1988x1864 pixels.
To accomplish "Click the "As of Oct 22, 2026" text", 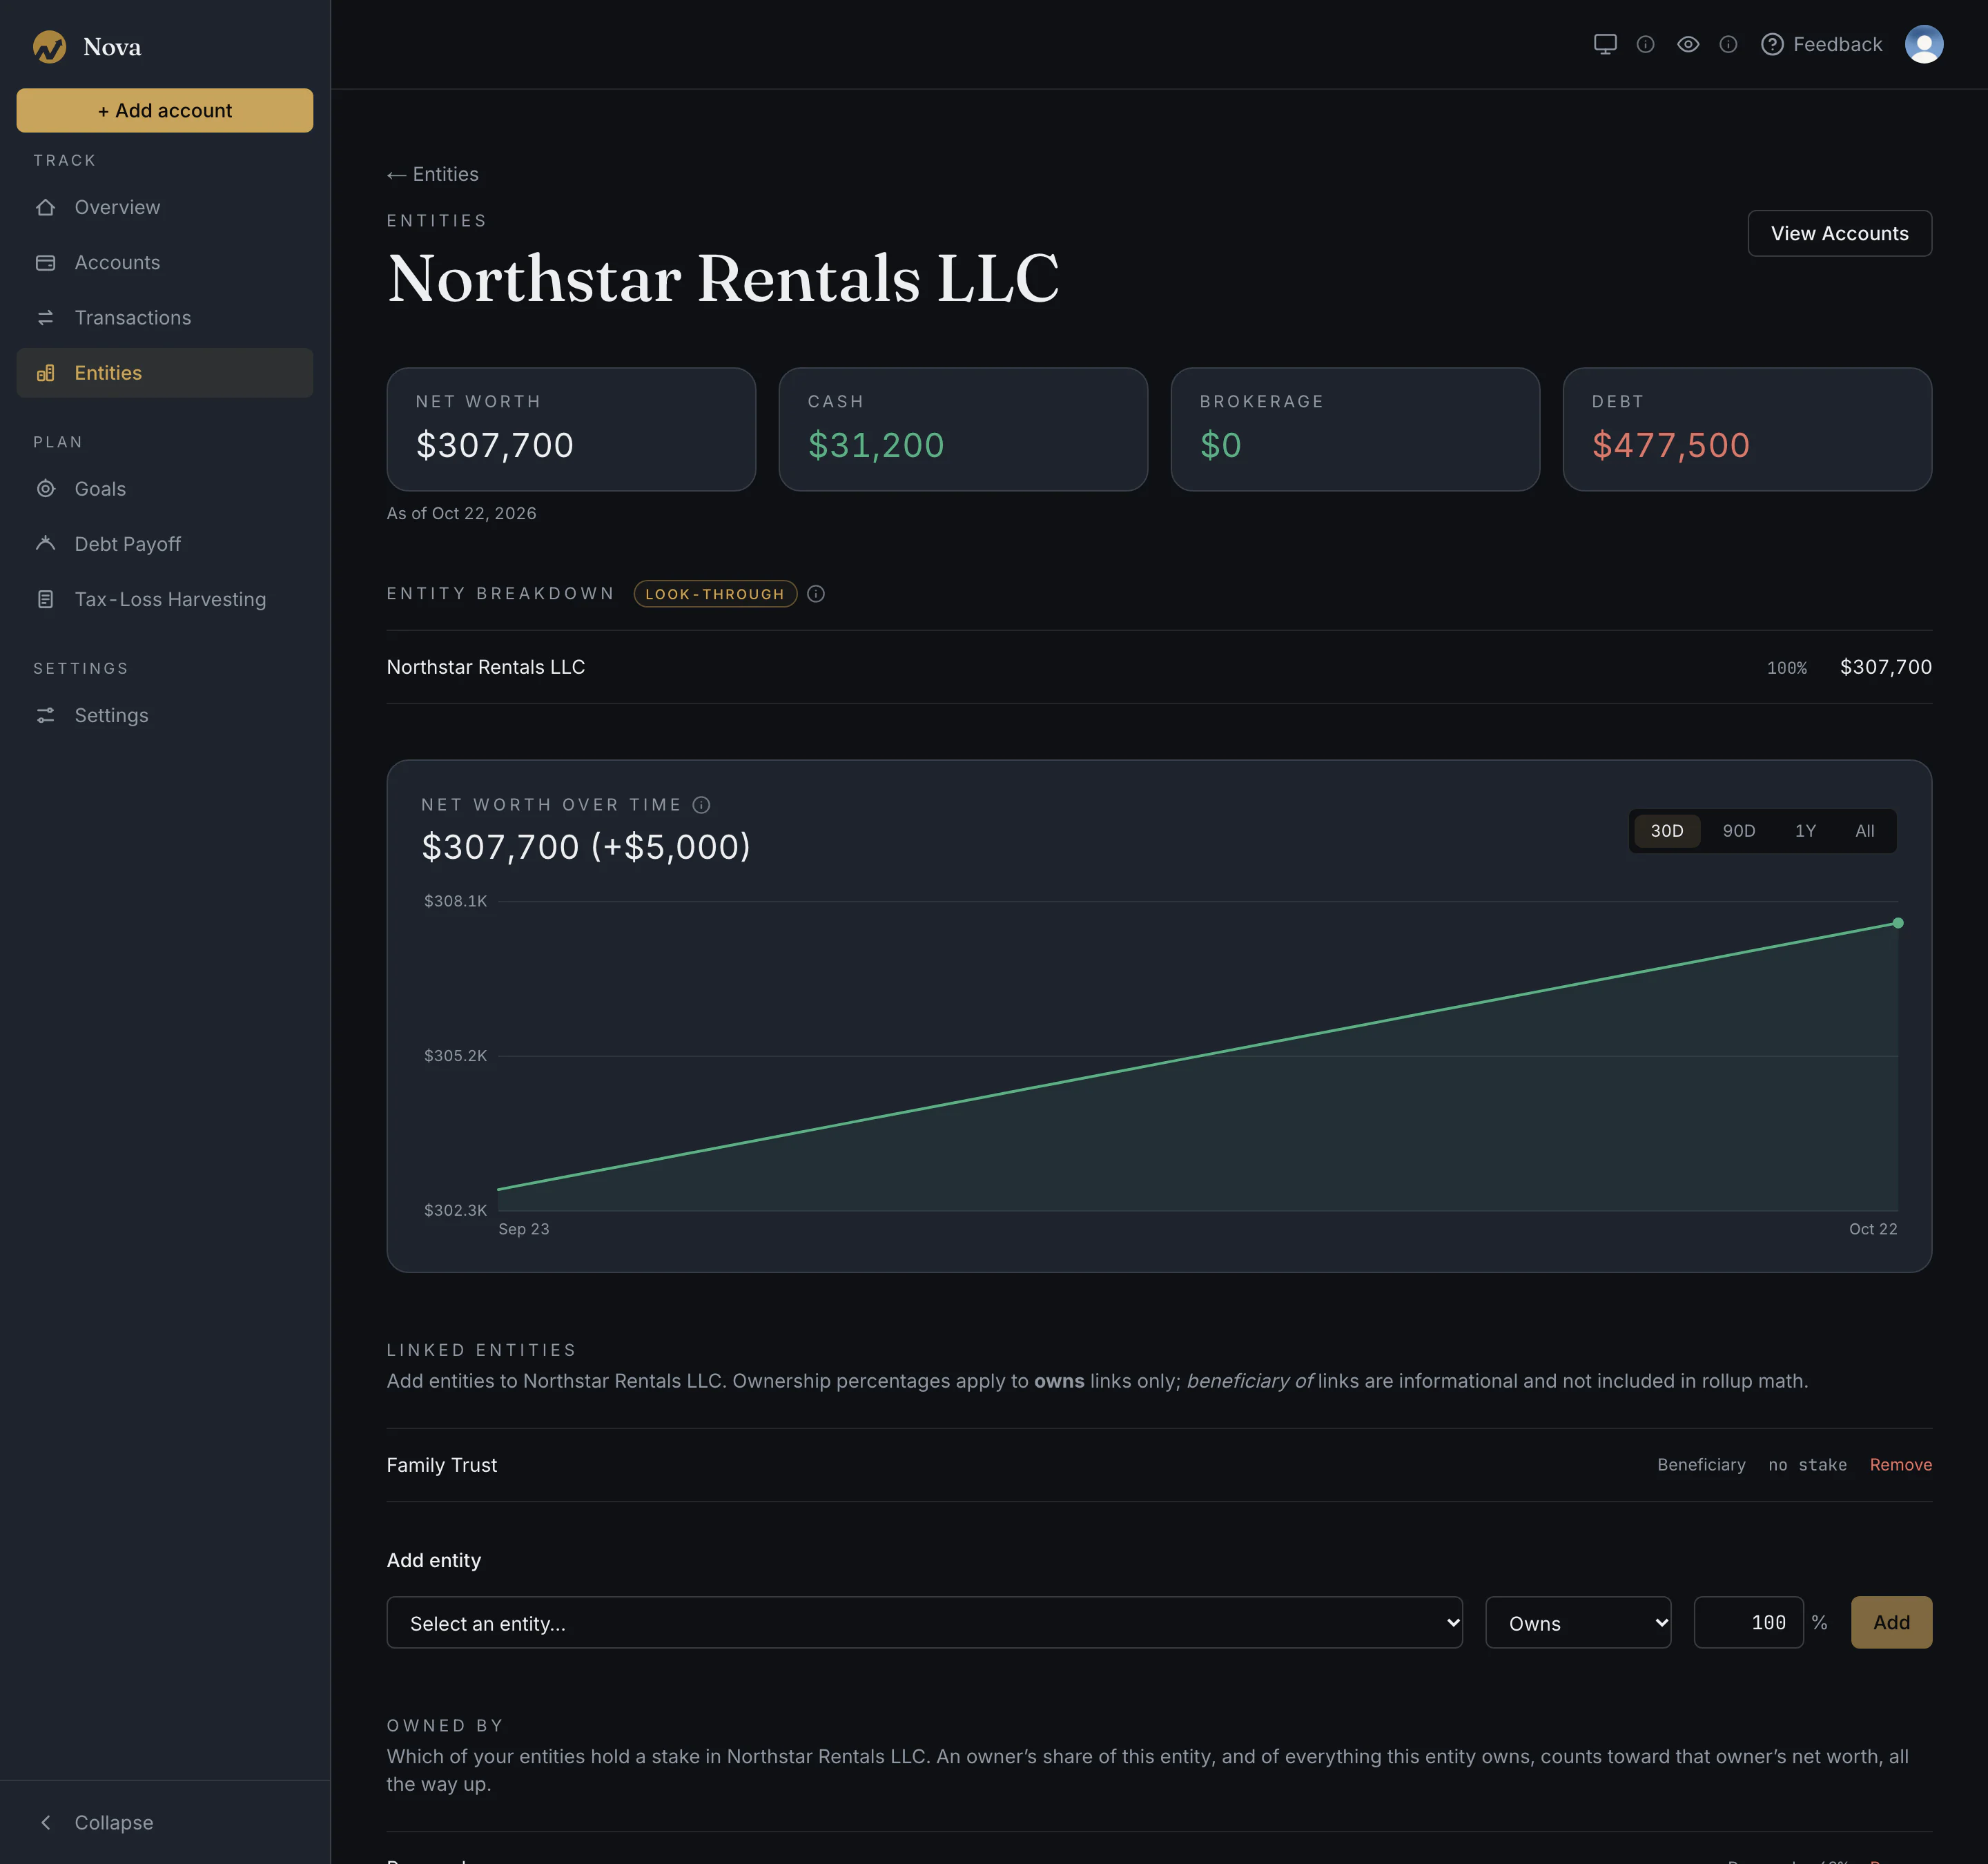I will pyautogui.click(x=461, y=513).
